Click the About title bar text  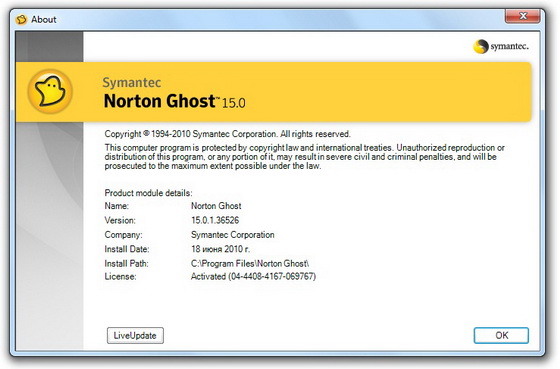pyautogui.click(x=44, y=19)
